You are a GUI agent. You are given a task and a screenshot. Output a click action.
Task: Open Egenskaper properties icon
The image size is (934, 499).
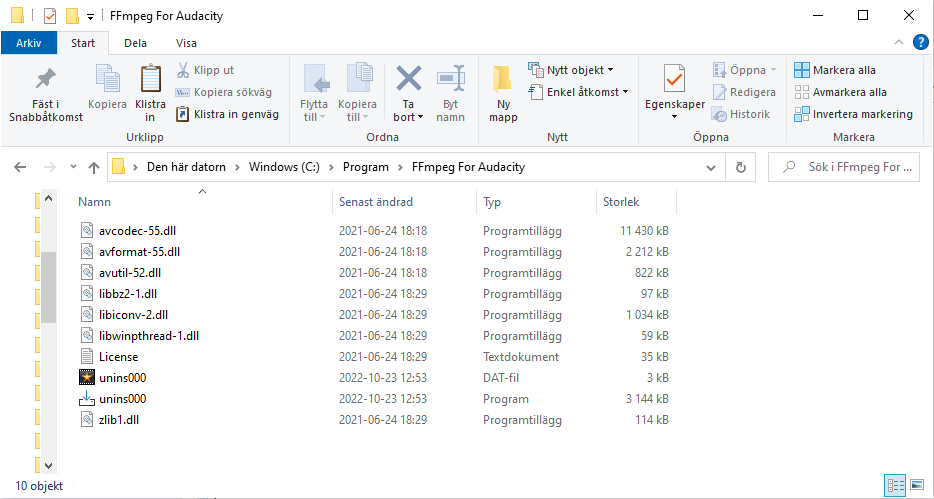(x=673, y=79)
